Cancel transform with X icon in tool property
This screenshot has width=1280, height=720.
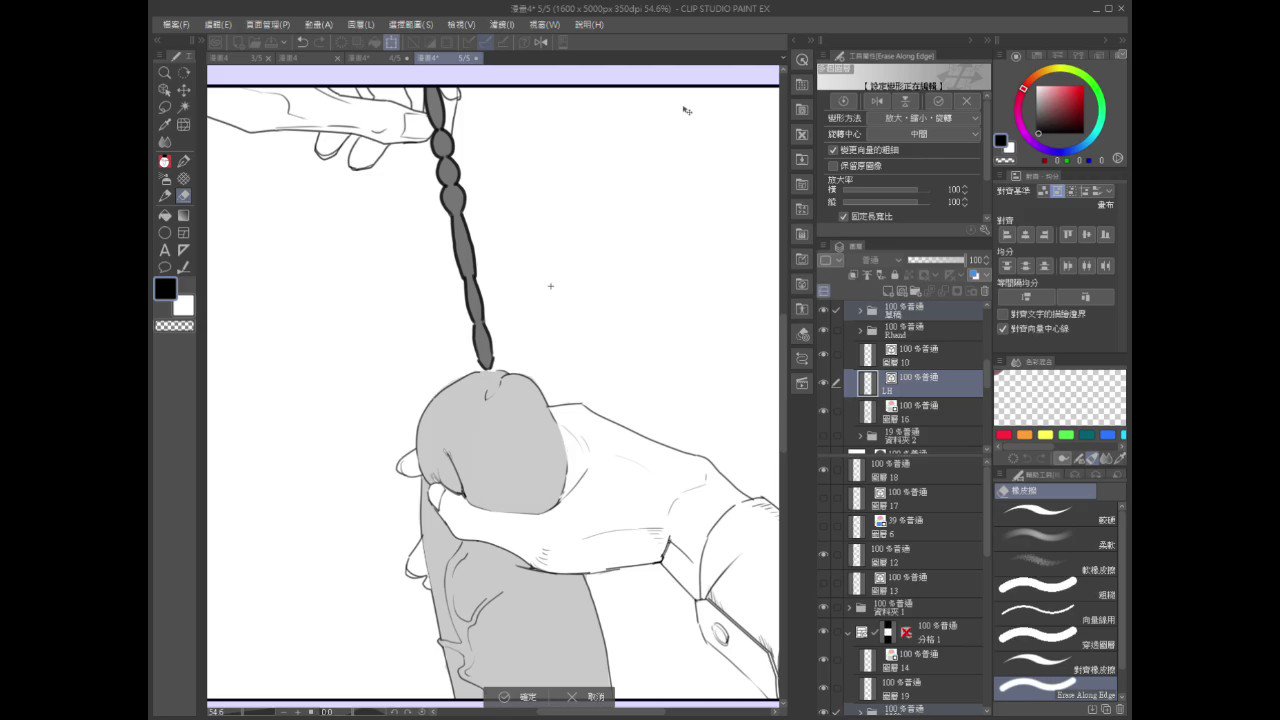tap(966, 101)
